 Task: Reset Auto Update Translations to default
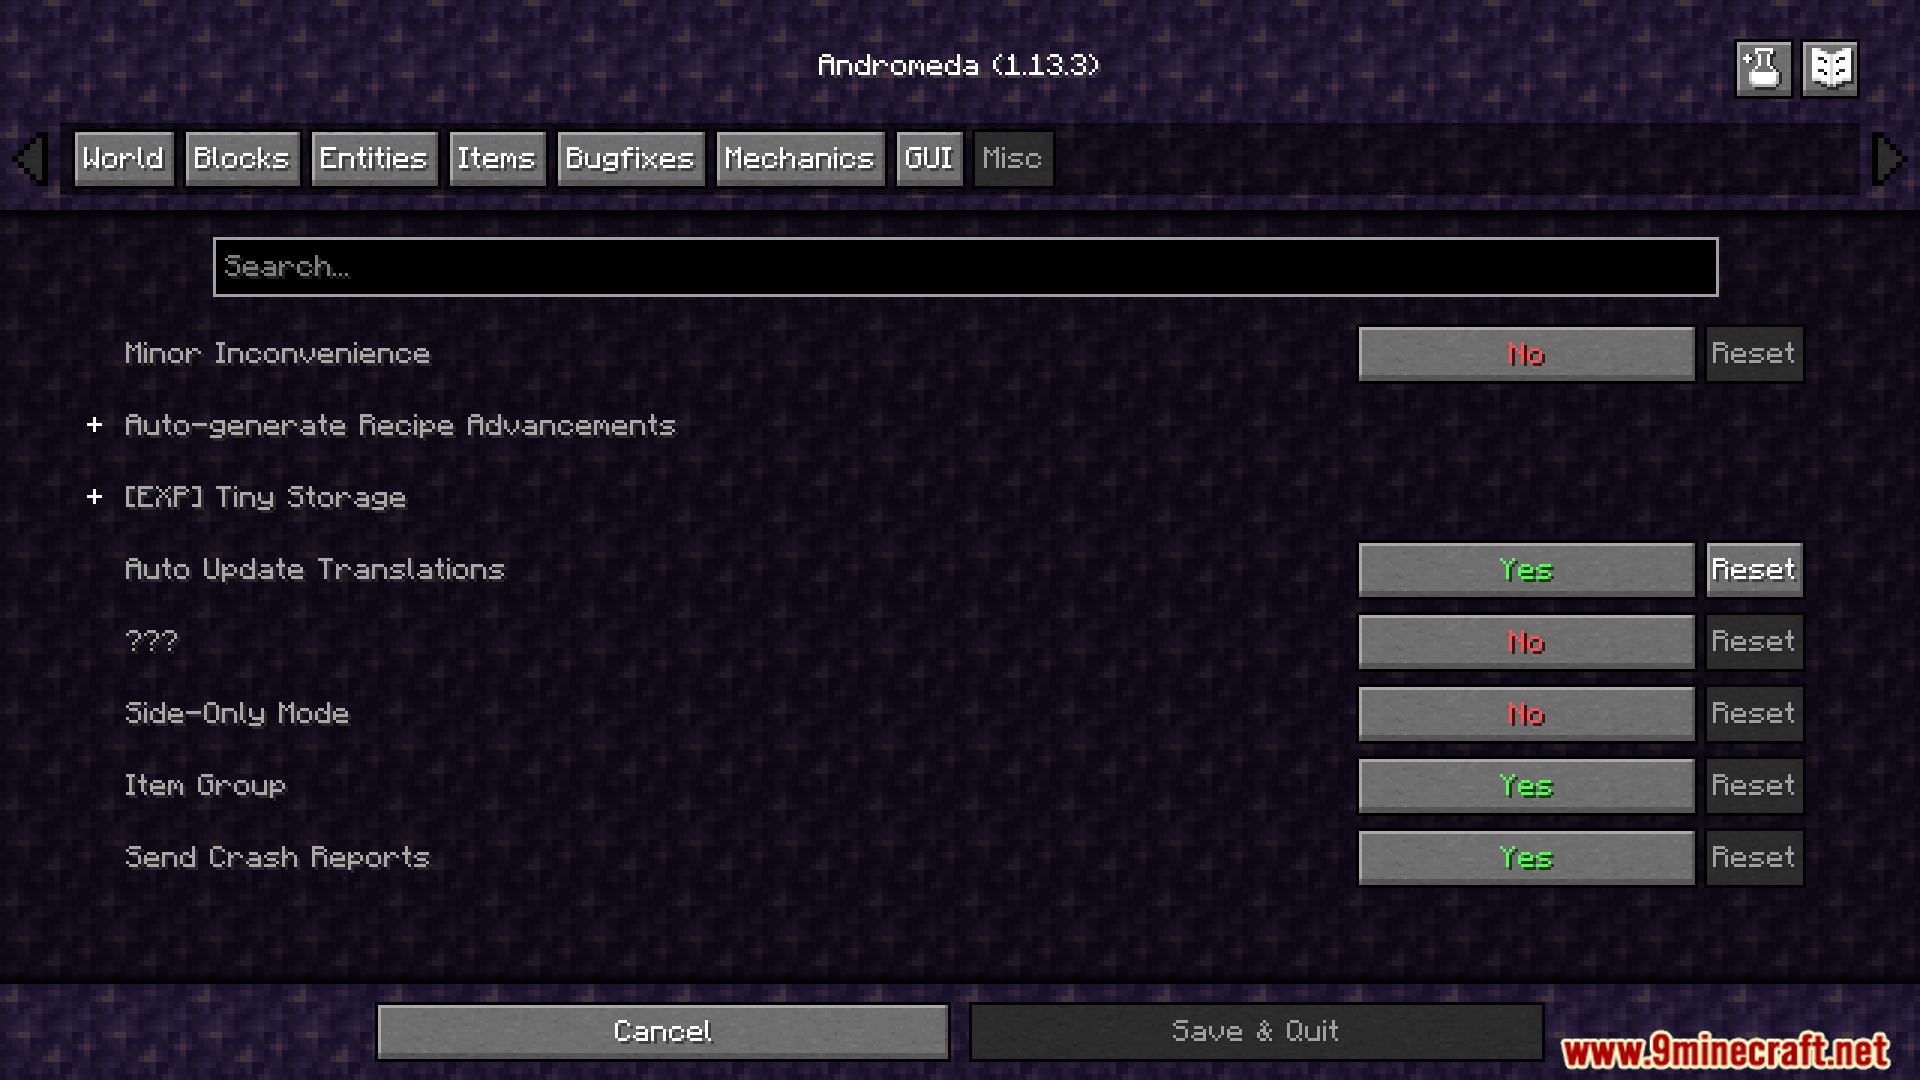1754,568
